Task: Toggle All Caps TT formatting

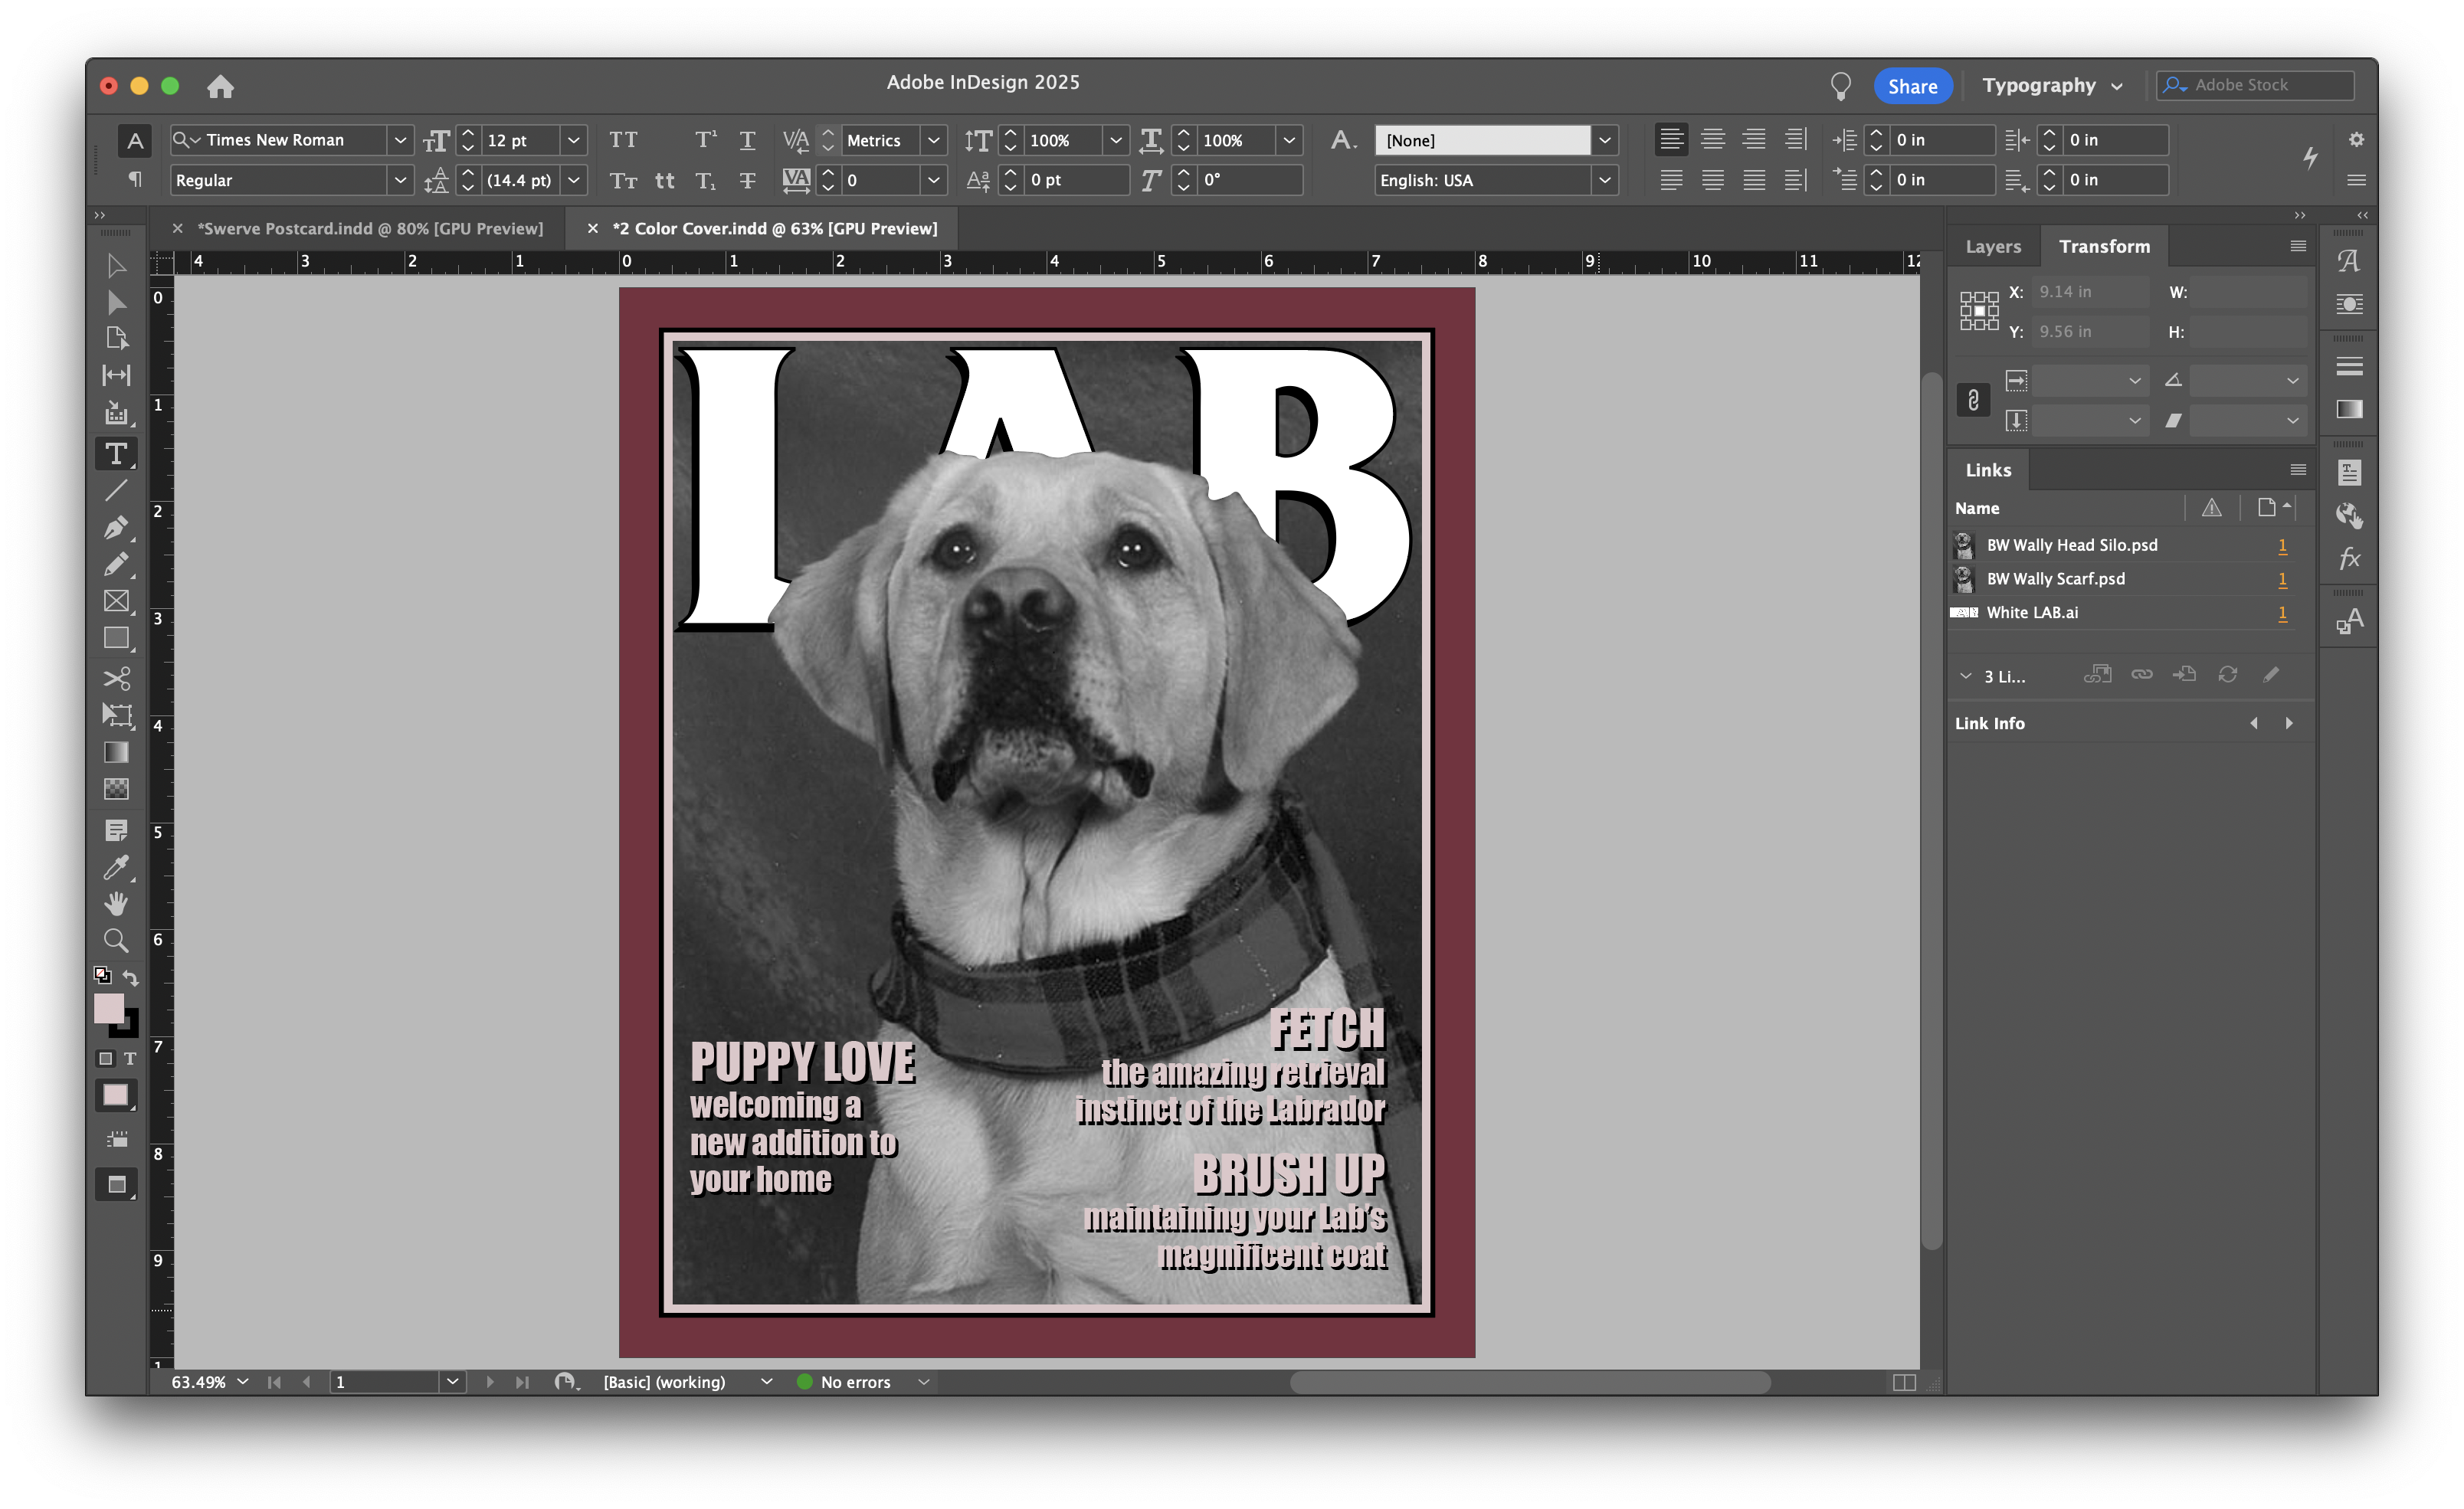Action: point(623,140)
